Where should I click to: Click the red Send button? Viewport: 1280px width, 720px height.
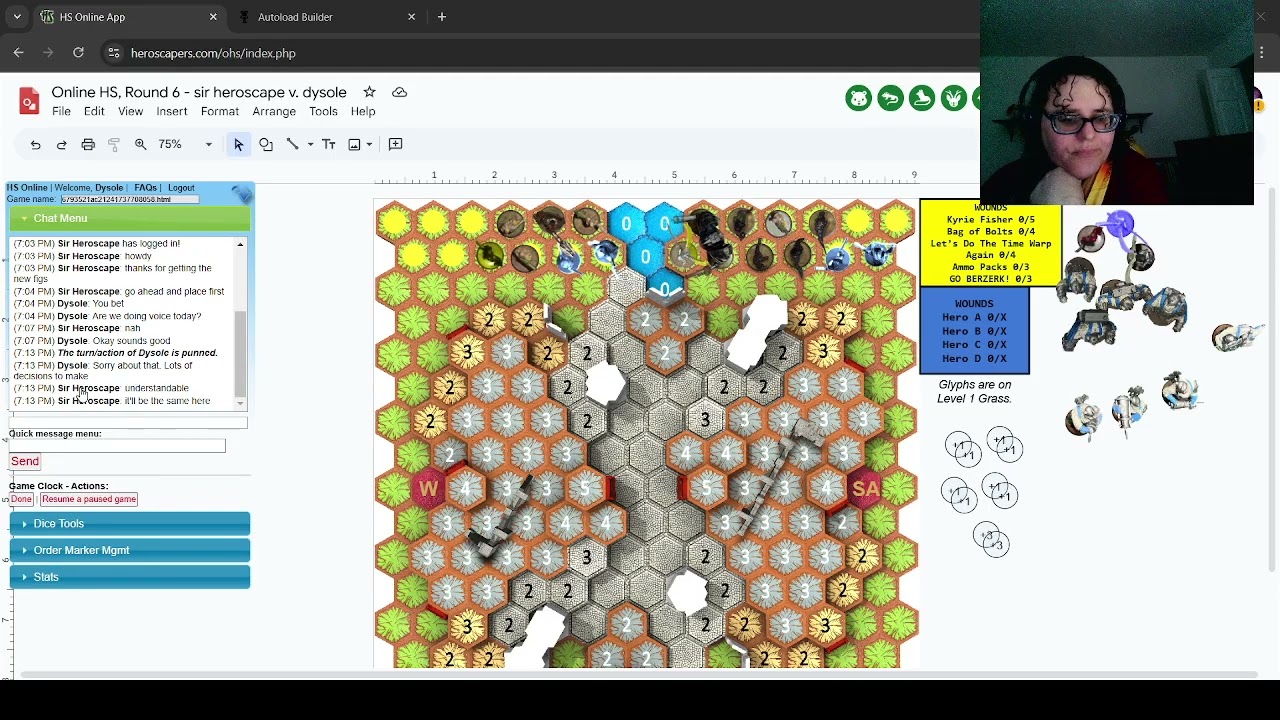(x=25, y=461)
